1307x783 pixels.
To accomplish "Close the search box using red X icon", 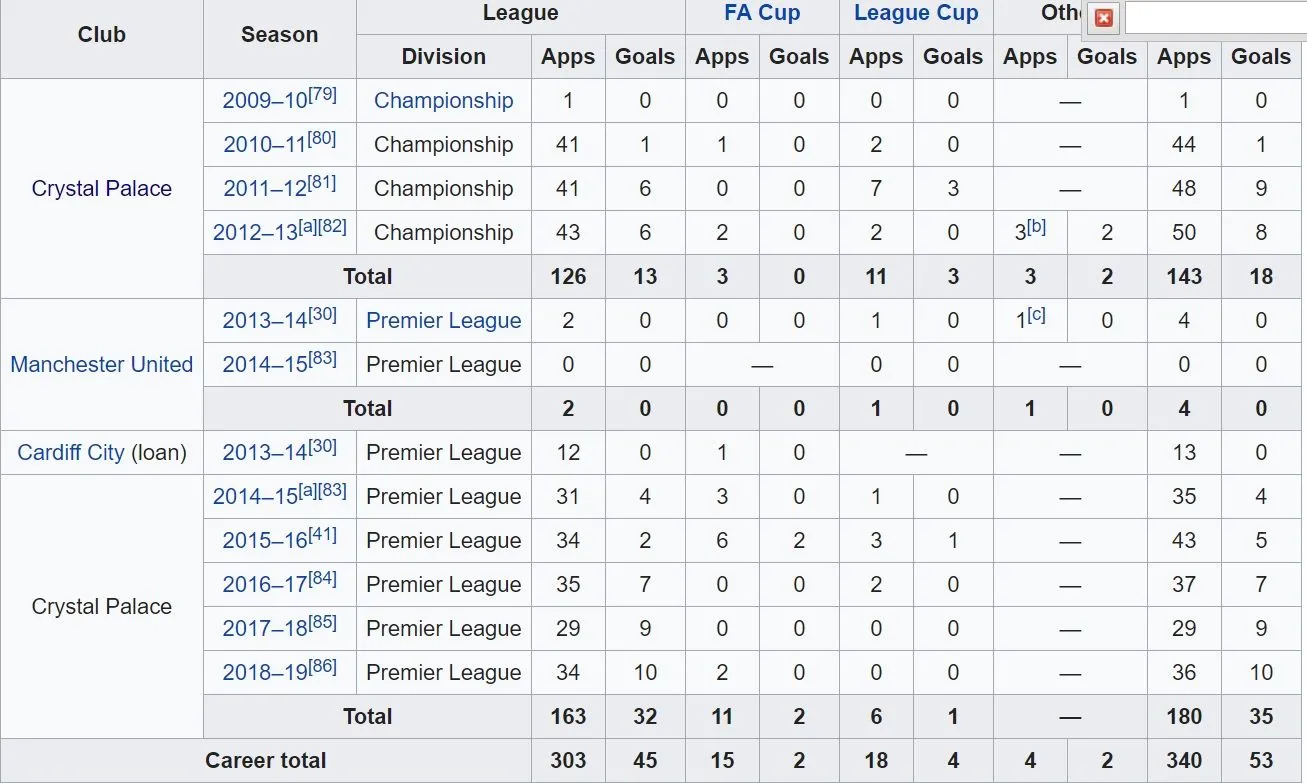I will [x=1104, y=18].
